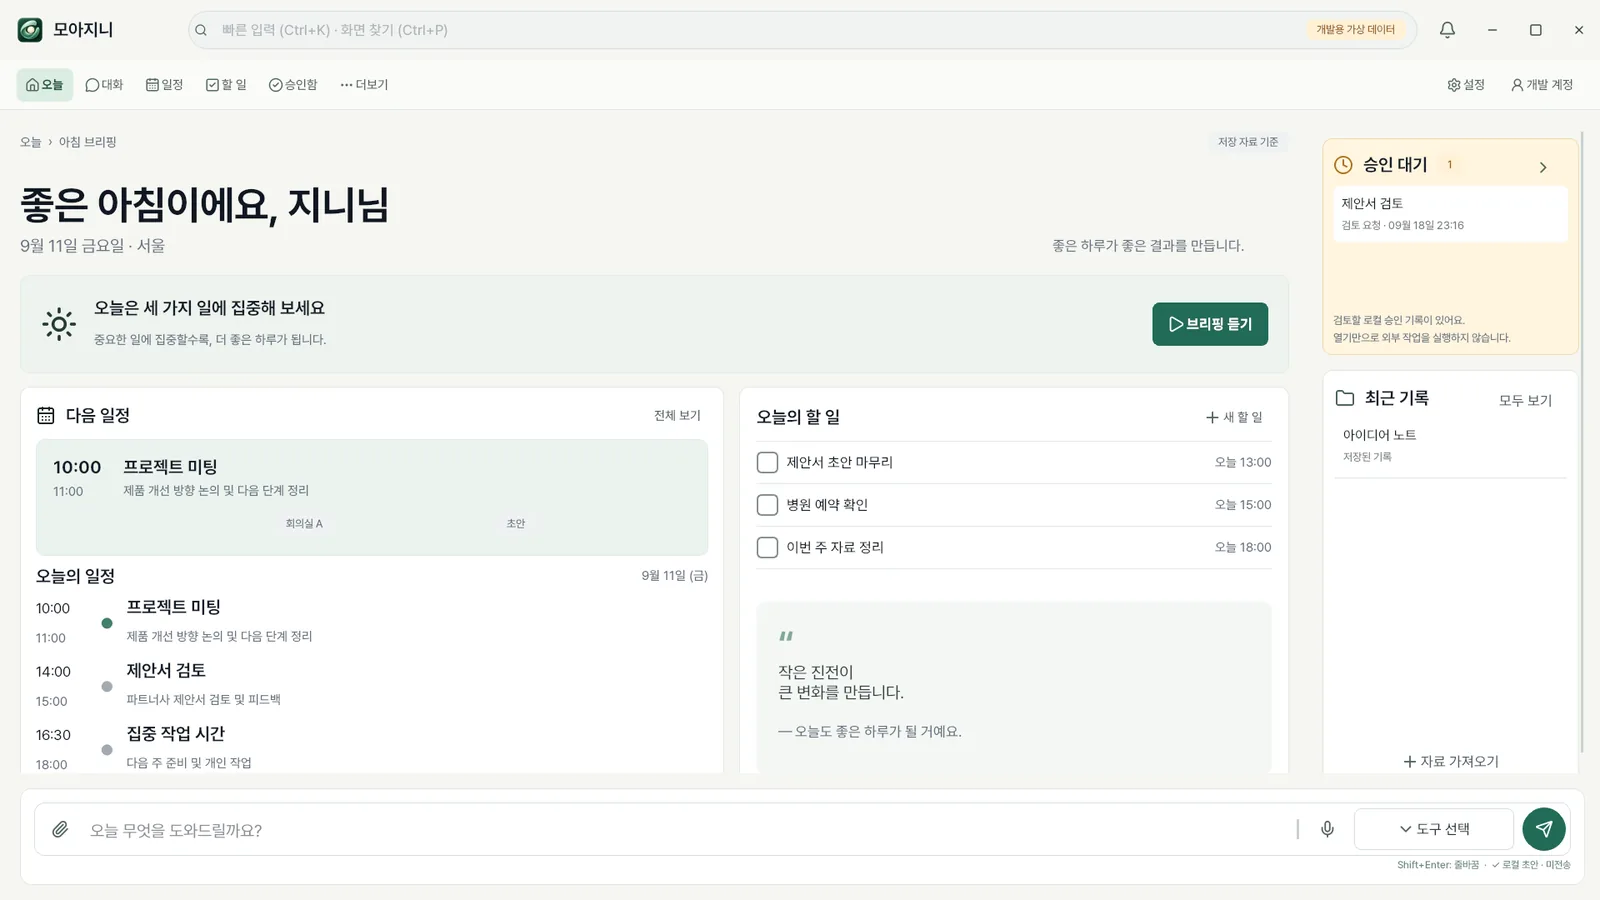Open 개발 계정 user account
This screenshot has width=1600, height=900.
[x=1542, y=85]
